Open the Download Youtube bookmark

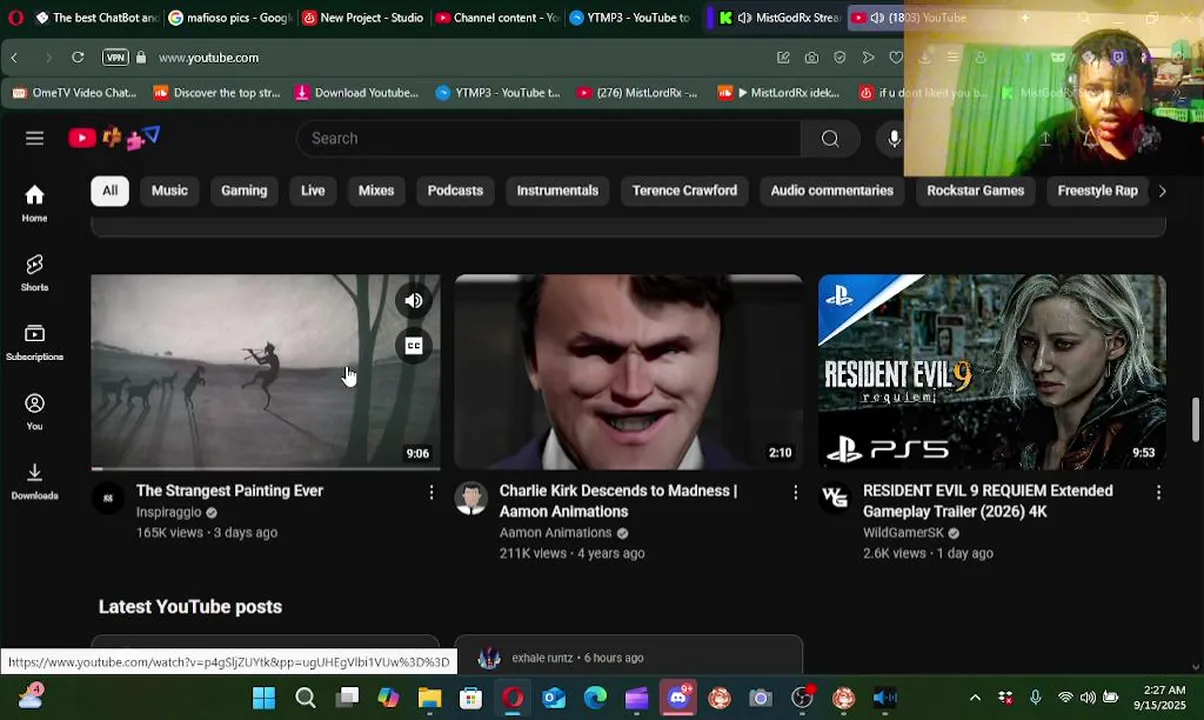(356, 93)
